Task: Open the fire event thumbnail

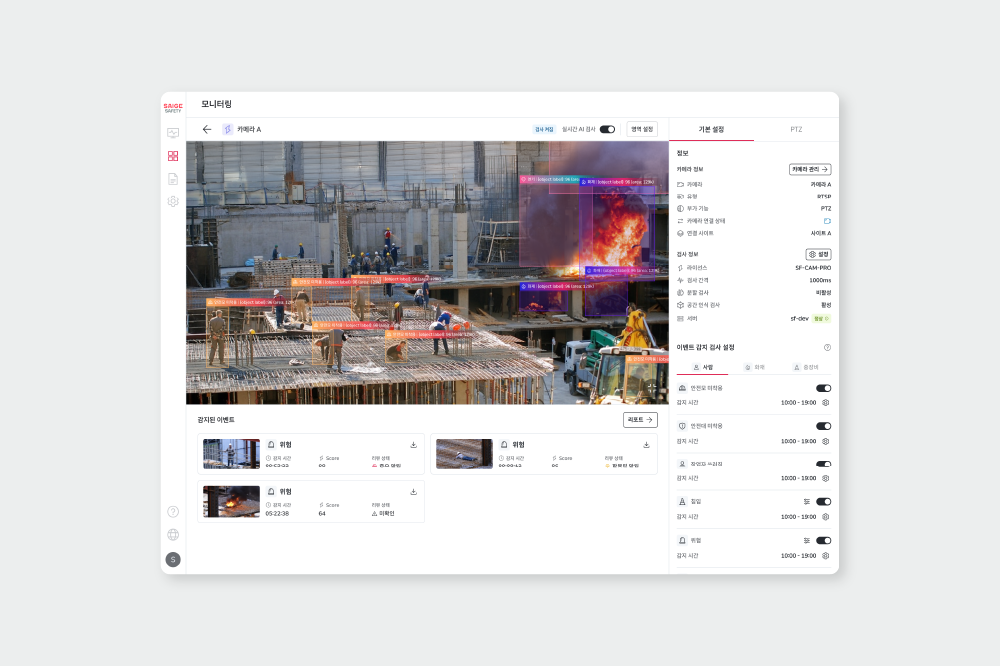Action: (231, 501)
